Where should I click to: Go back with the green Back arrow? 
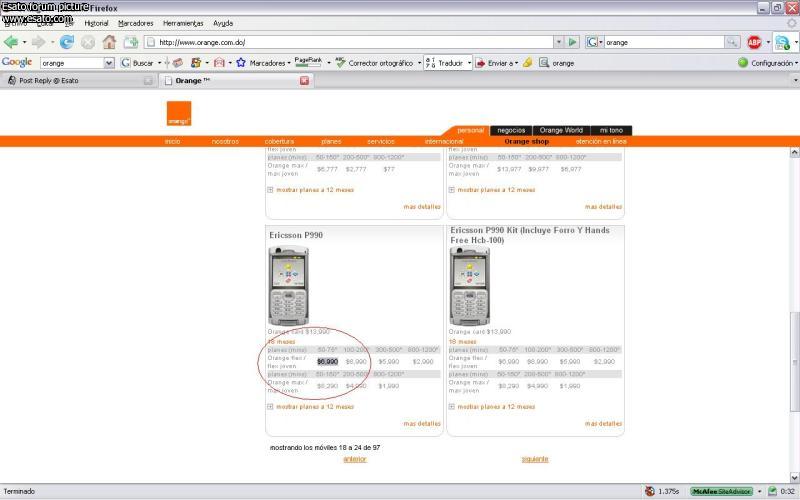pyautogui.click(x=11, y=42)
